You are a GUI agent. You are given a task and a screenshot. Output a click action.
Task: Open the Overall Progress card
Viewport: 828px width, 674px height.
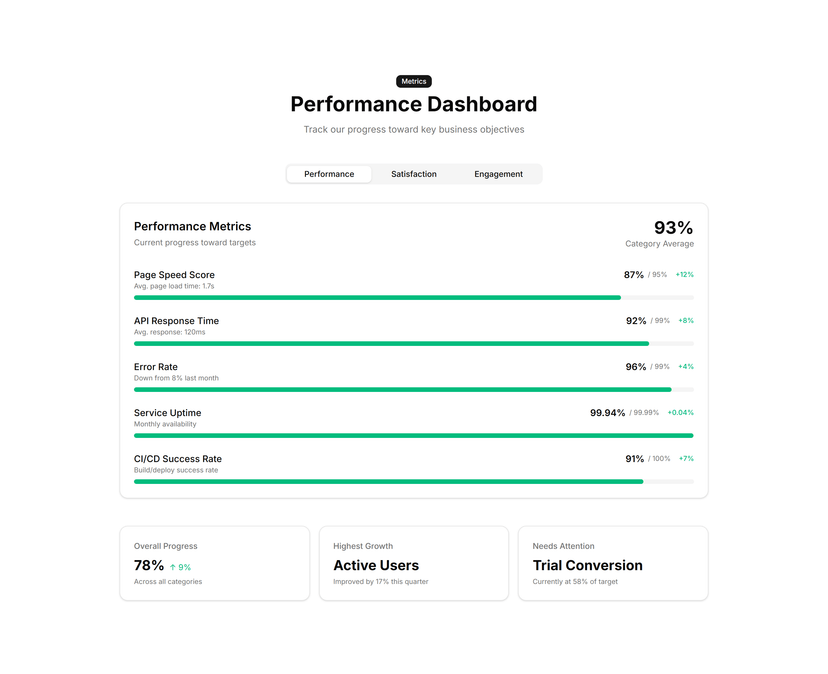214,563
